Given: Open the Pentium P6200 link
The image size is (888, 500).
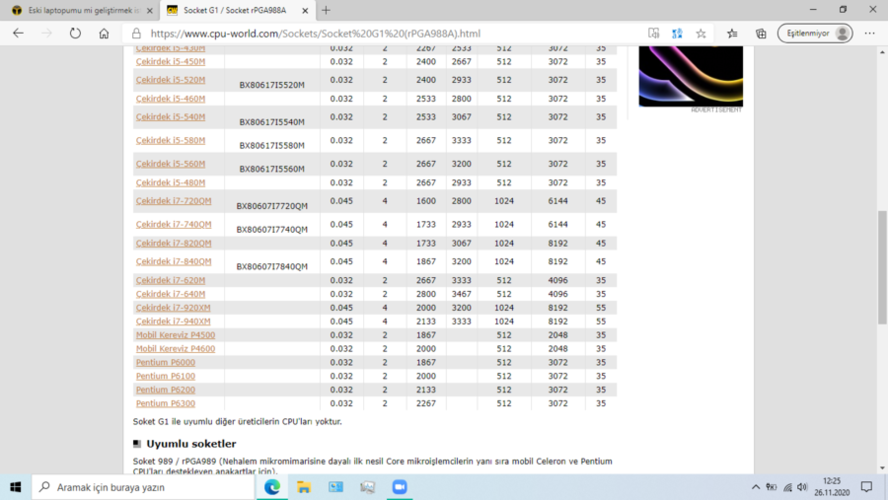Looking at the screenshot, I should [165, 390].
